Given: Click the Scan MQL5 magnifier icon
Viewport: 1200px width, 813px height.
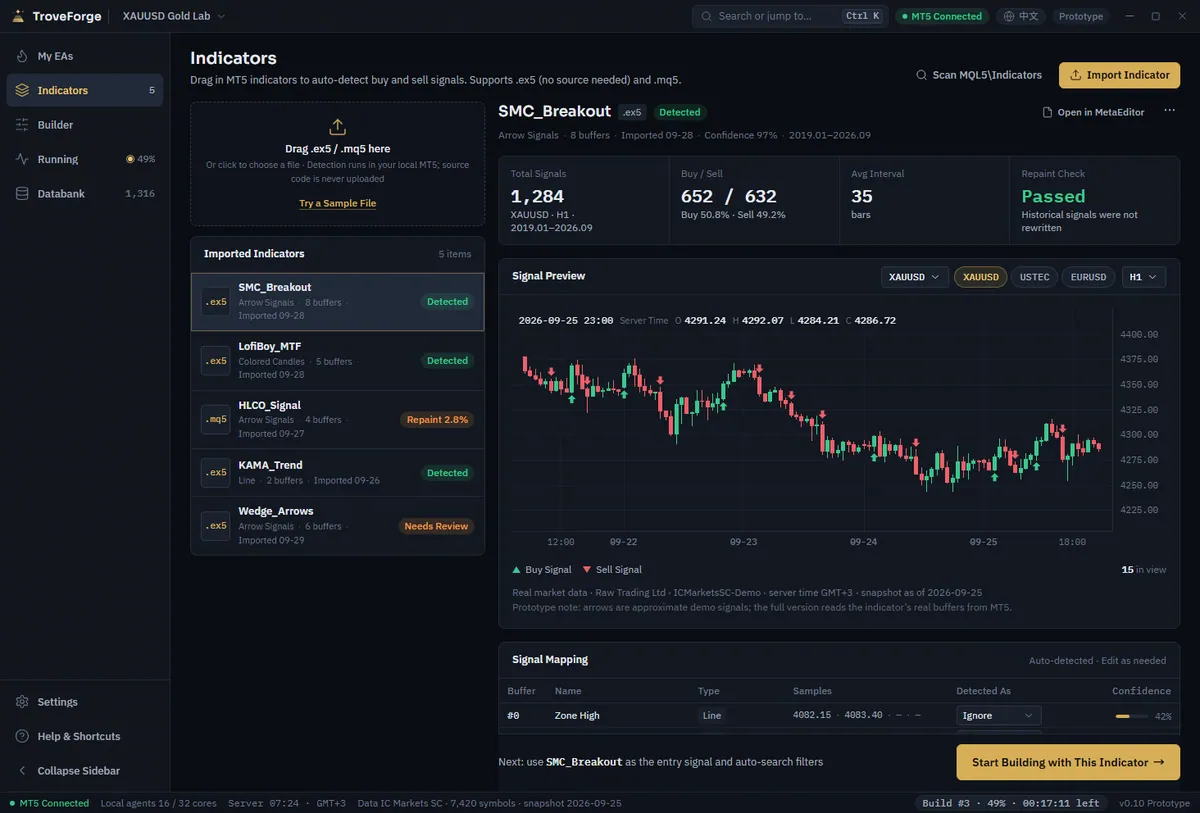Looking at the screenshot, I should (922, 75).
